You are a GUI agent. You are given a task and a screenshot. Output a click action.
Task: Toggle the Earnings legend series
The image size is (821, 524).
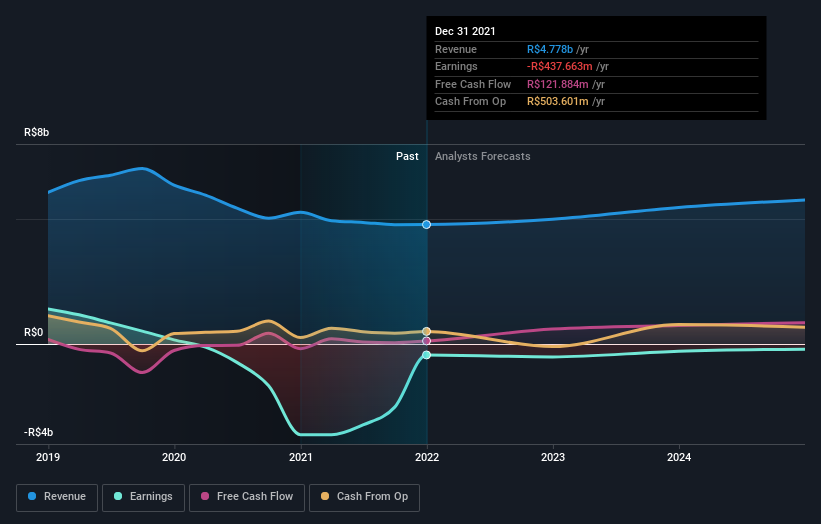[143, 497]
